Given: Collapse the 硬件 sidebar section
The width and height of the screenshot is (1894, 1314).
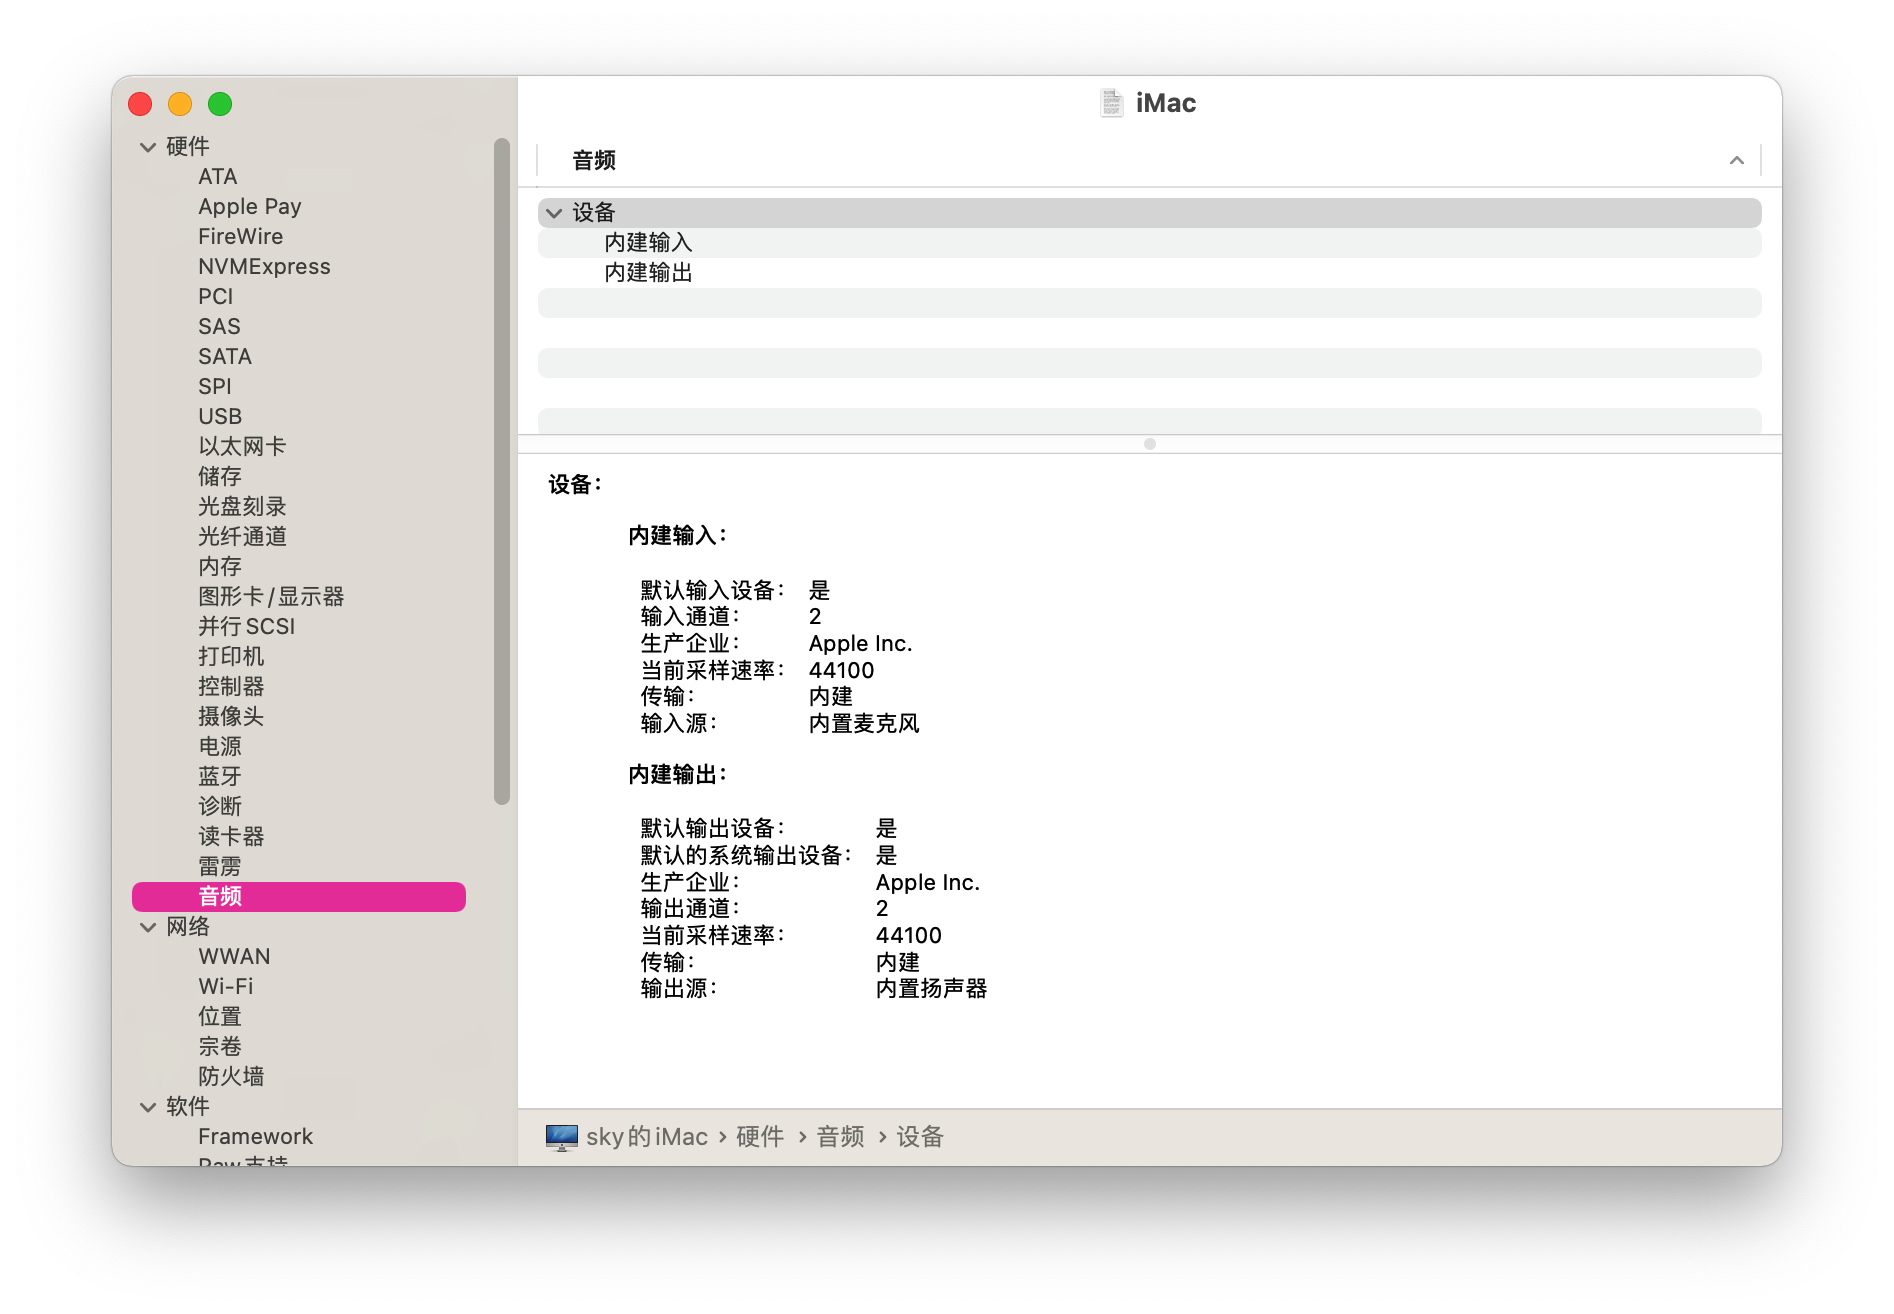Looking at the screenshot, I should pyautogui.click(x=148, y=147).
